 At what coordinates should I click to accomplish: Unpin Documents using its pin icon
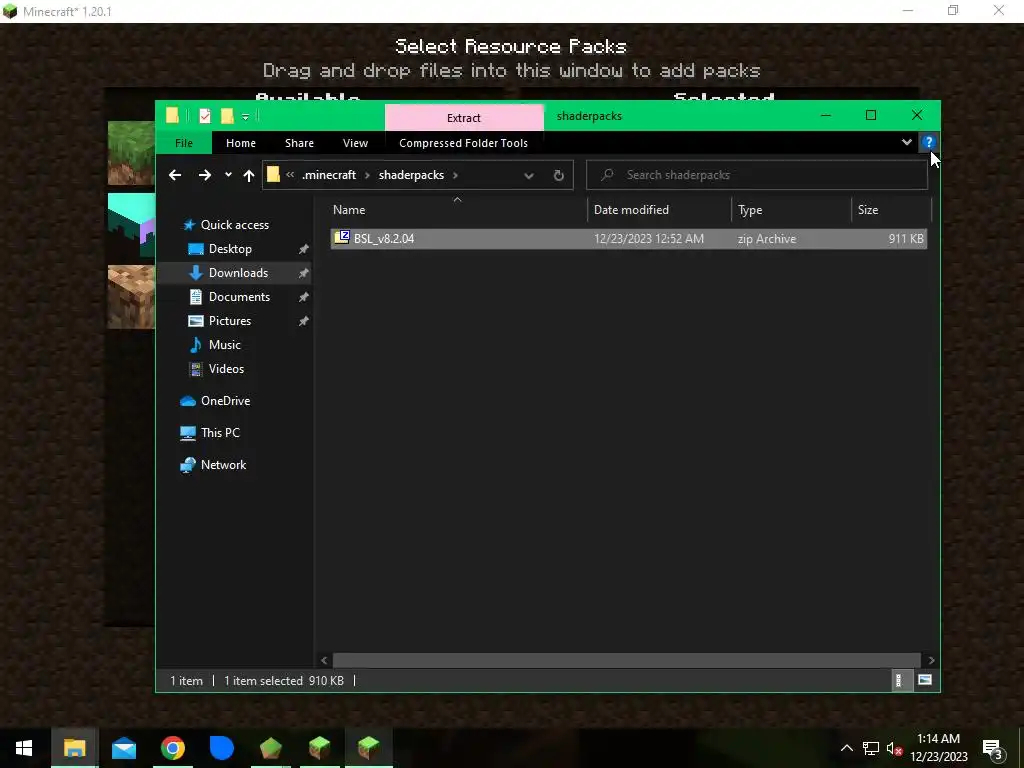[x=303, y=297]
